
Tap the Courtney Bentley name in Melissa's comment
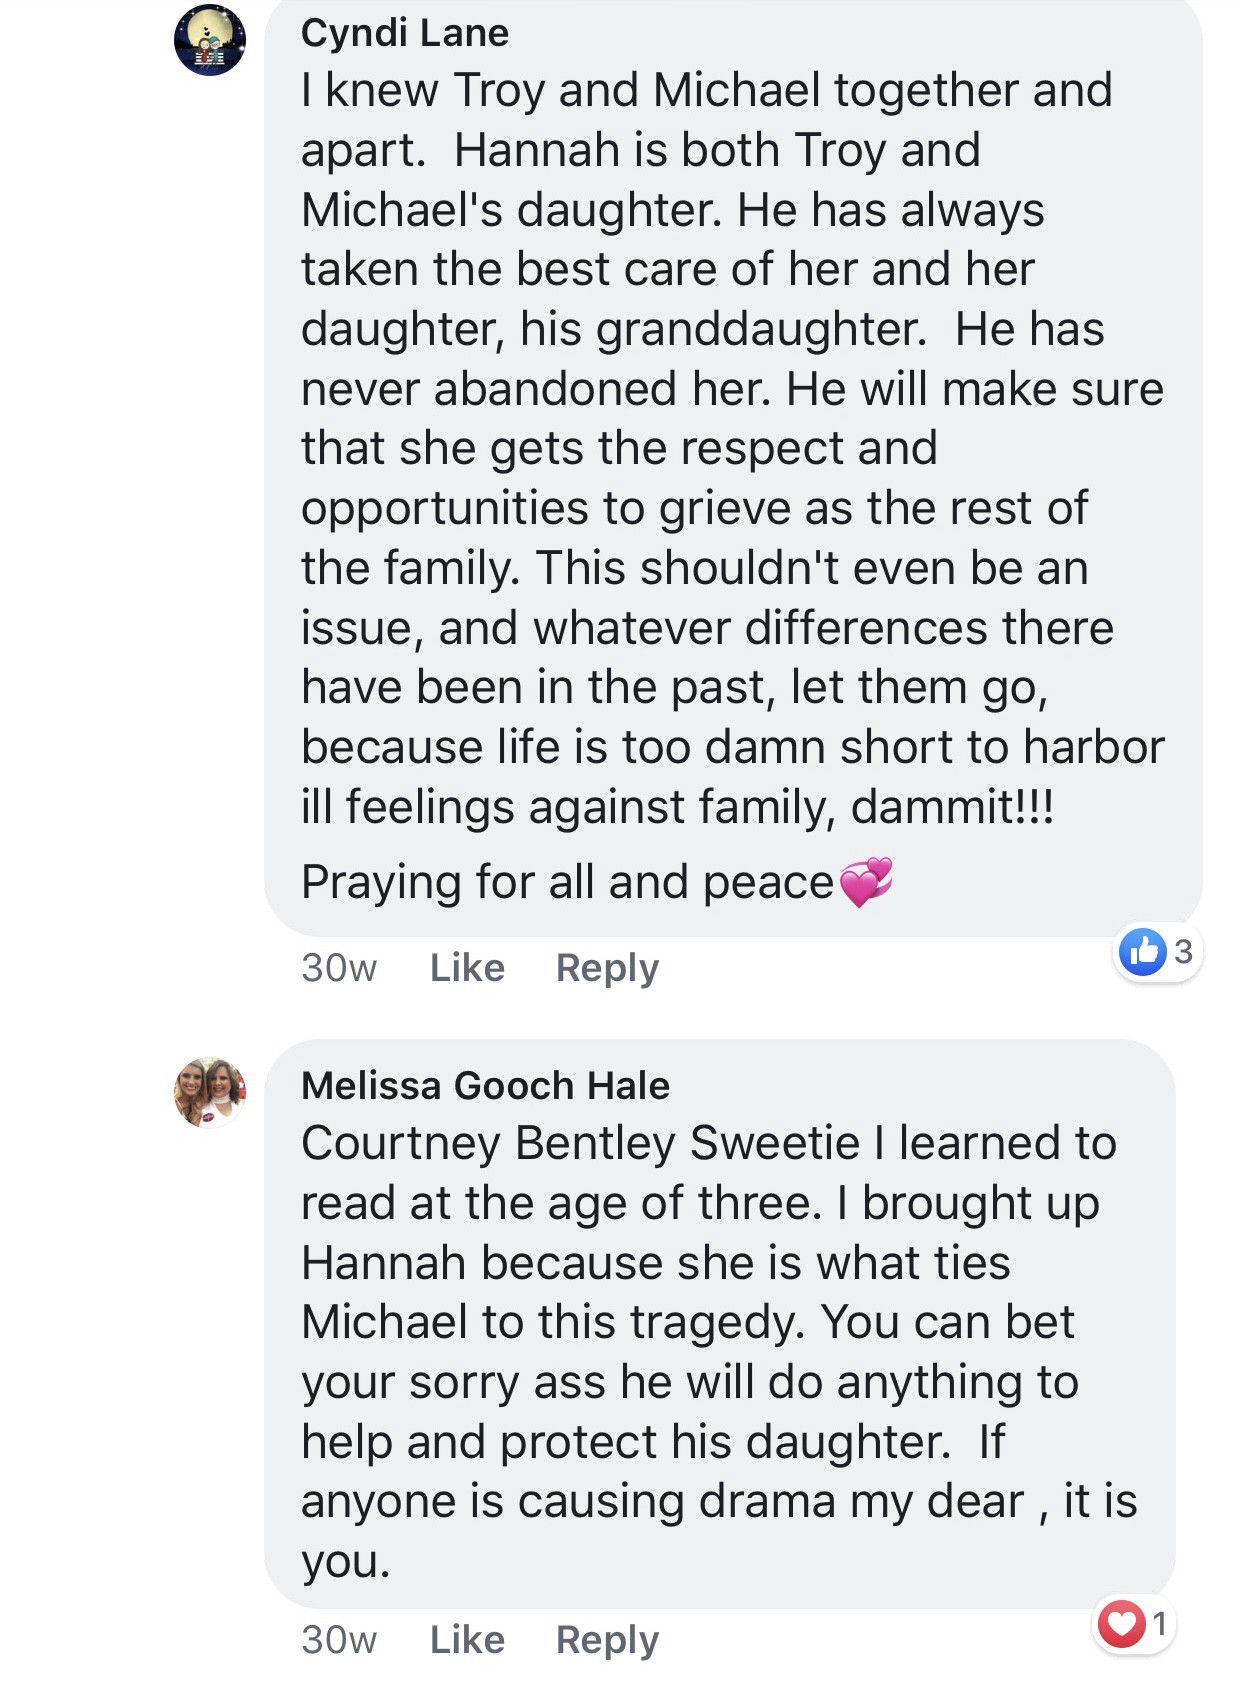[x=489, y=1143]
